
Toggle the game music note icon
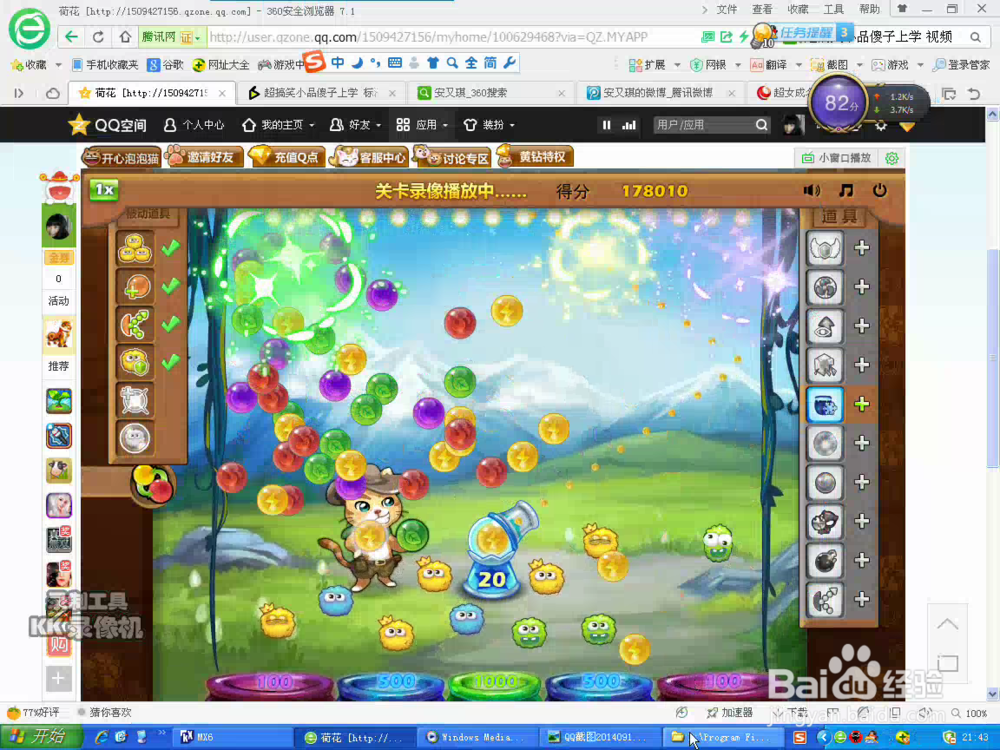pos(846,190)
